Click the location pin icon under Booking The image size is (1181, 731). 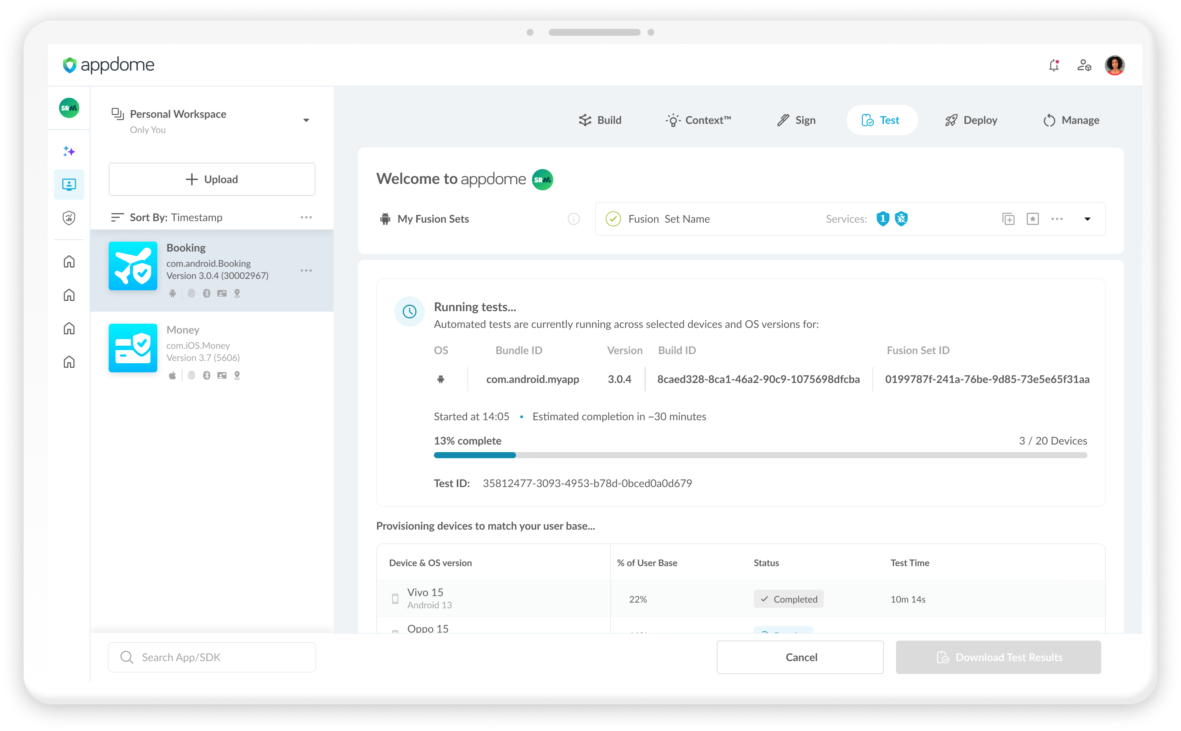[x=237, y=294]
